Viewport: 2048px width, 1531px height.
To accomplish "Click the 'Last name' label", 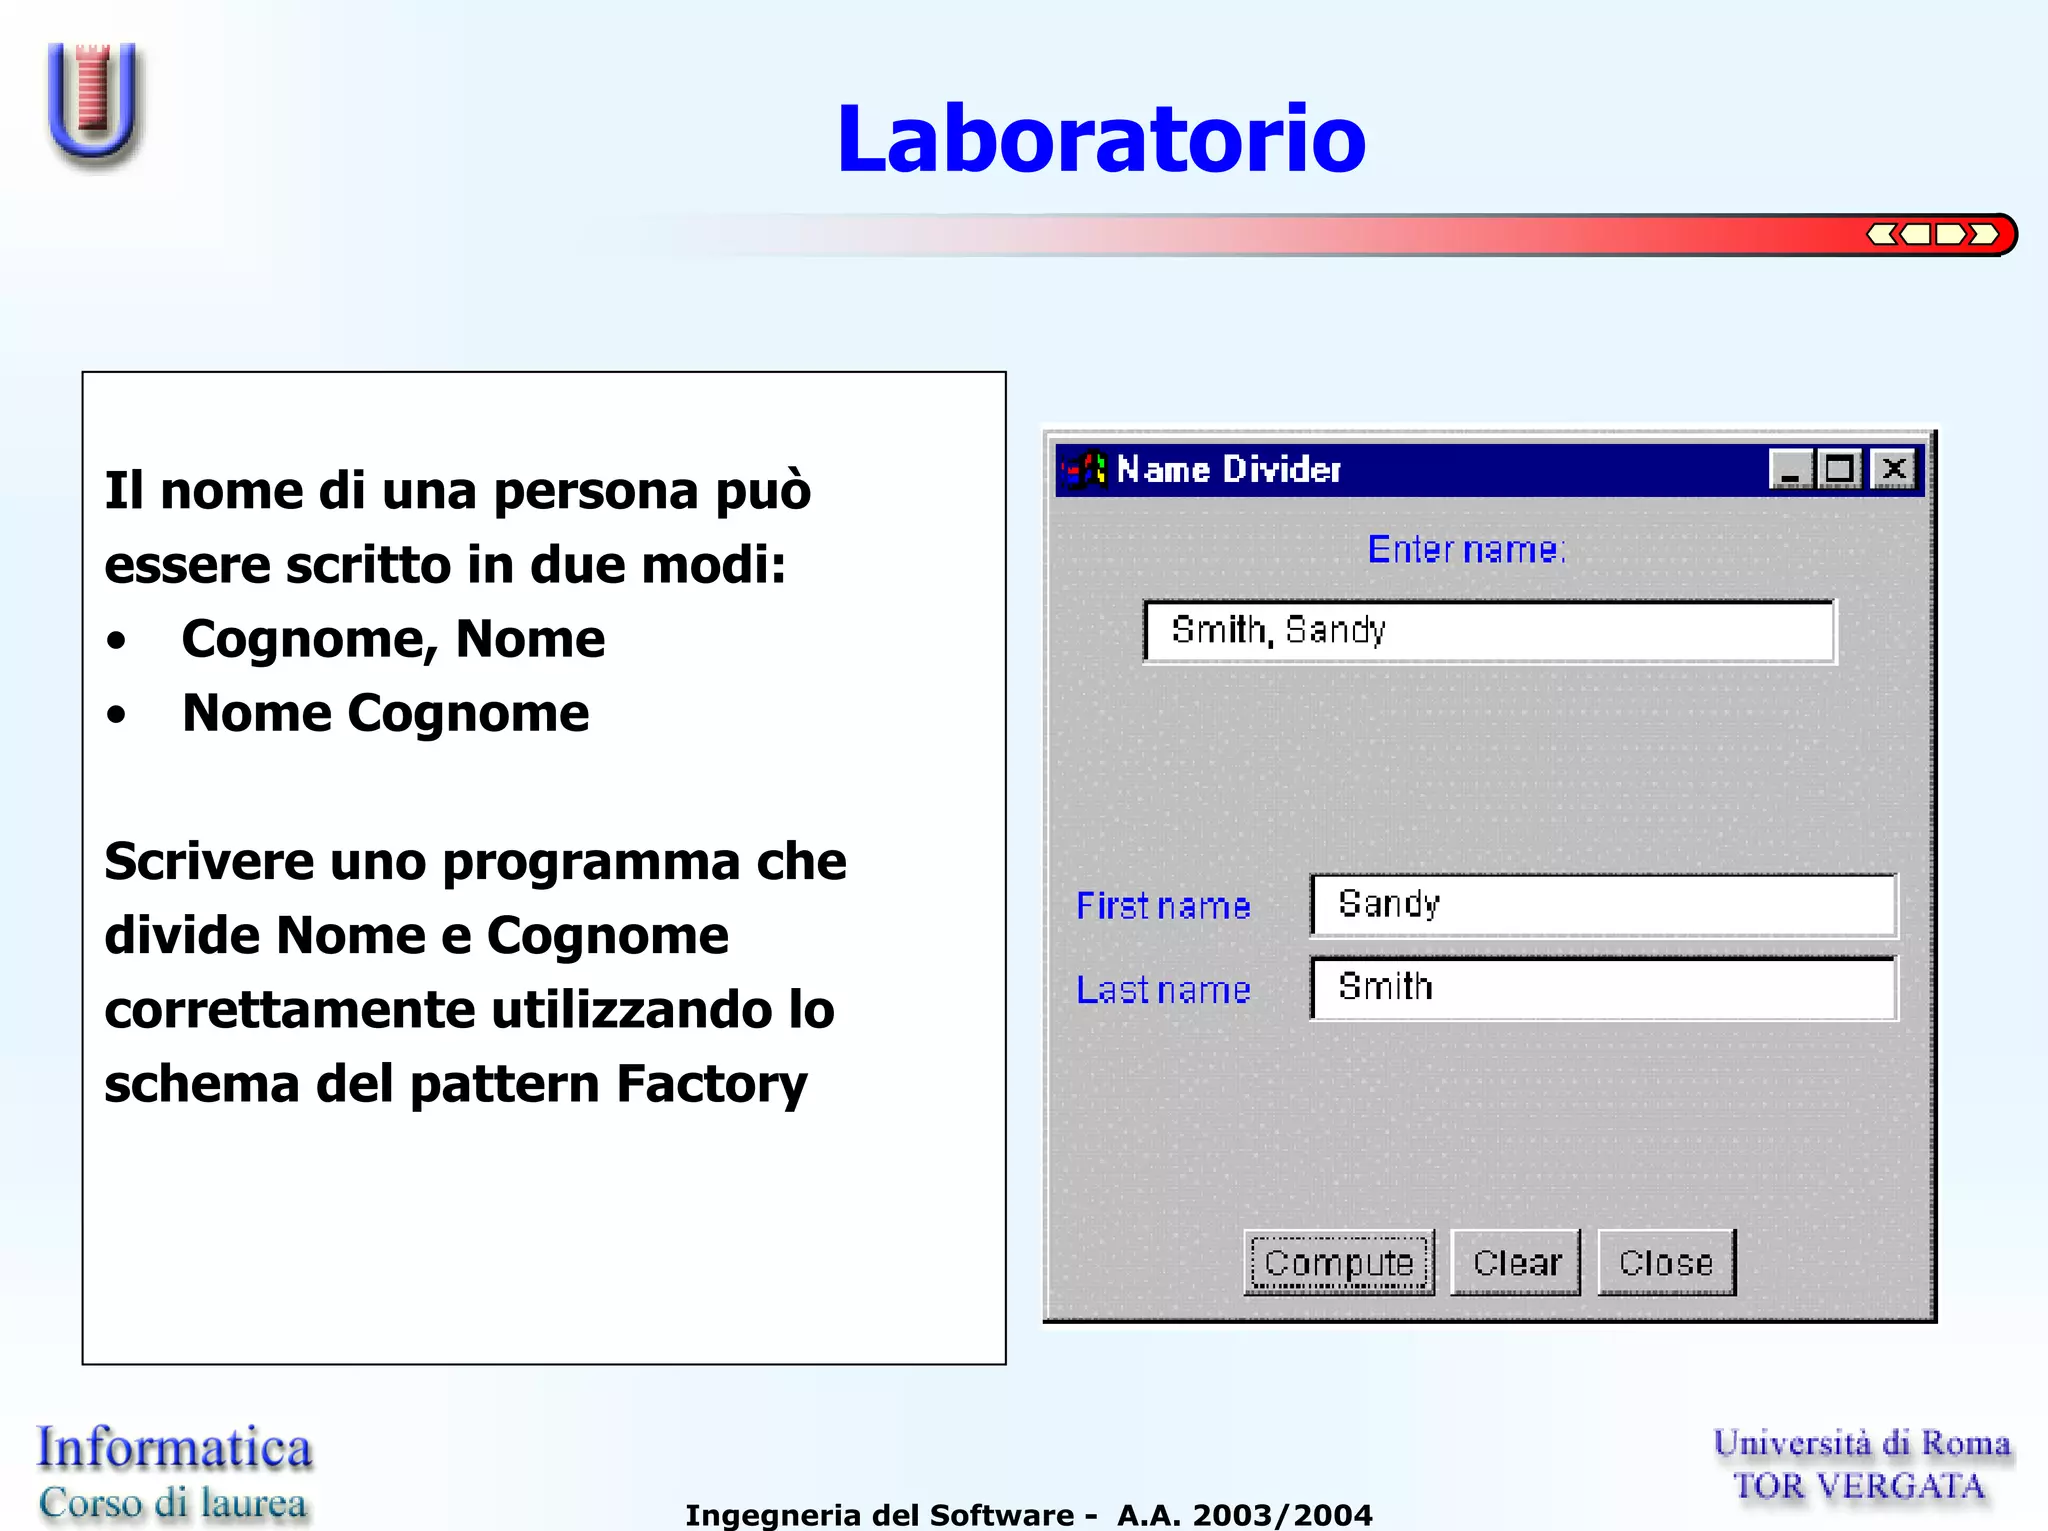I will pyautogui.click(x=1163, y=989).
